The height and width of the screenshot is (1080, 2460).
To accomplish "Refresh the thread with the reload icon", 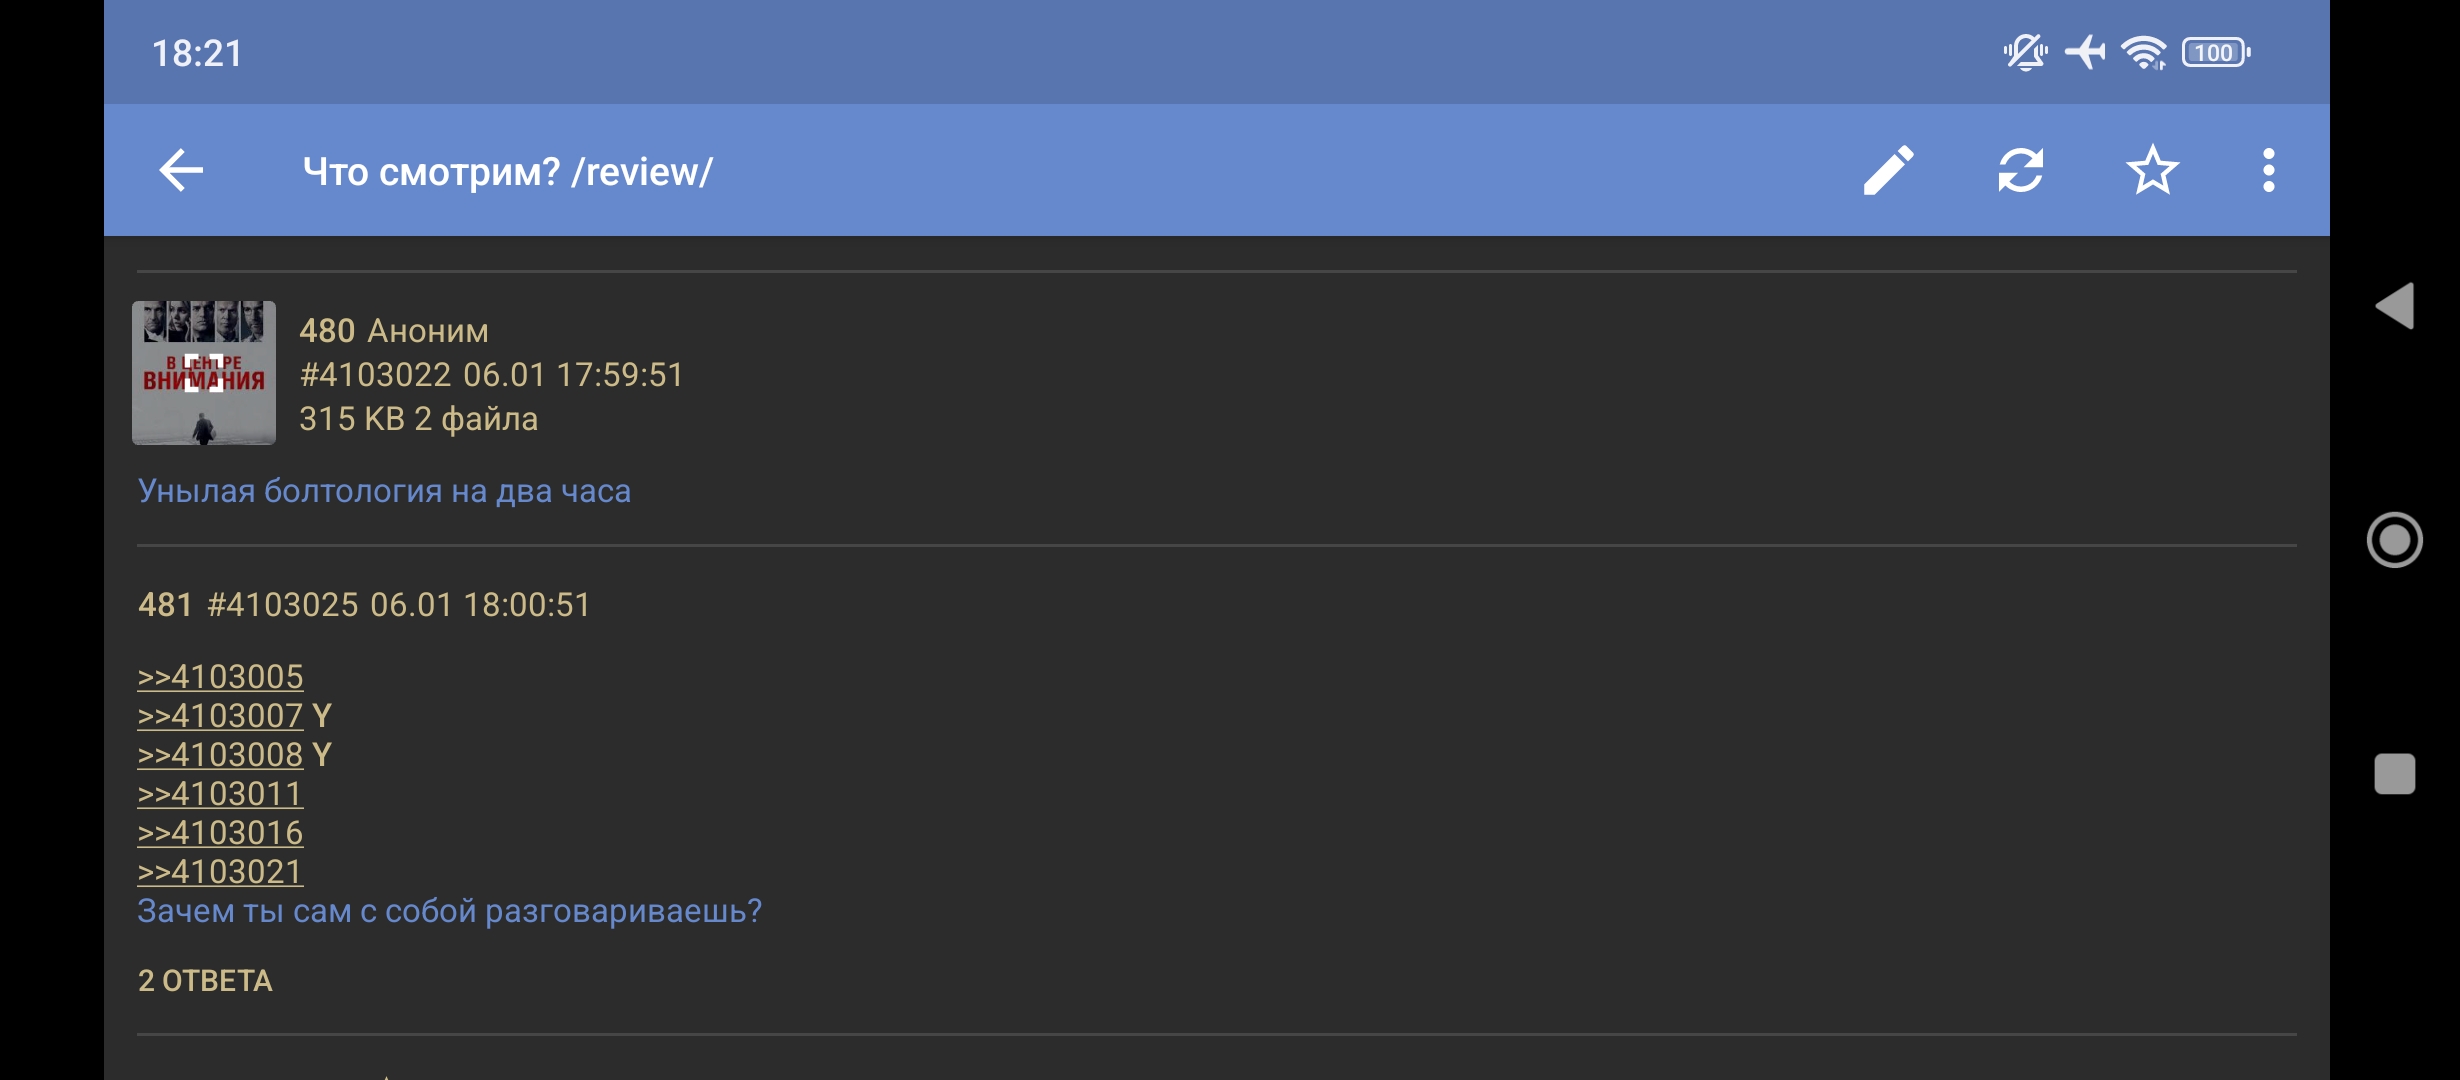I will [2020, 171].
